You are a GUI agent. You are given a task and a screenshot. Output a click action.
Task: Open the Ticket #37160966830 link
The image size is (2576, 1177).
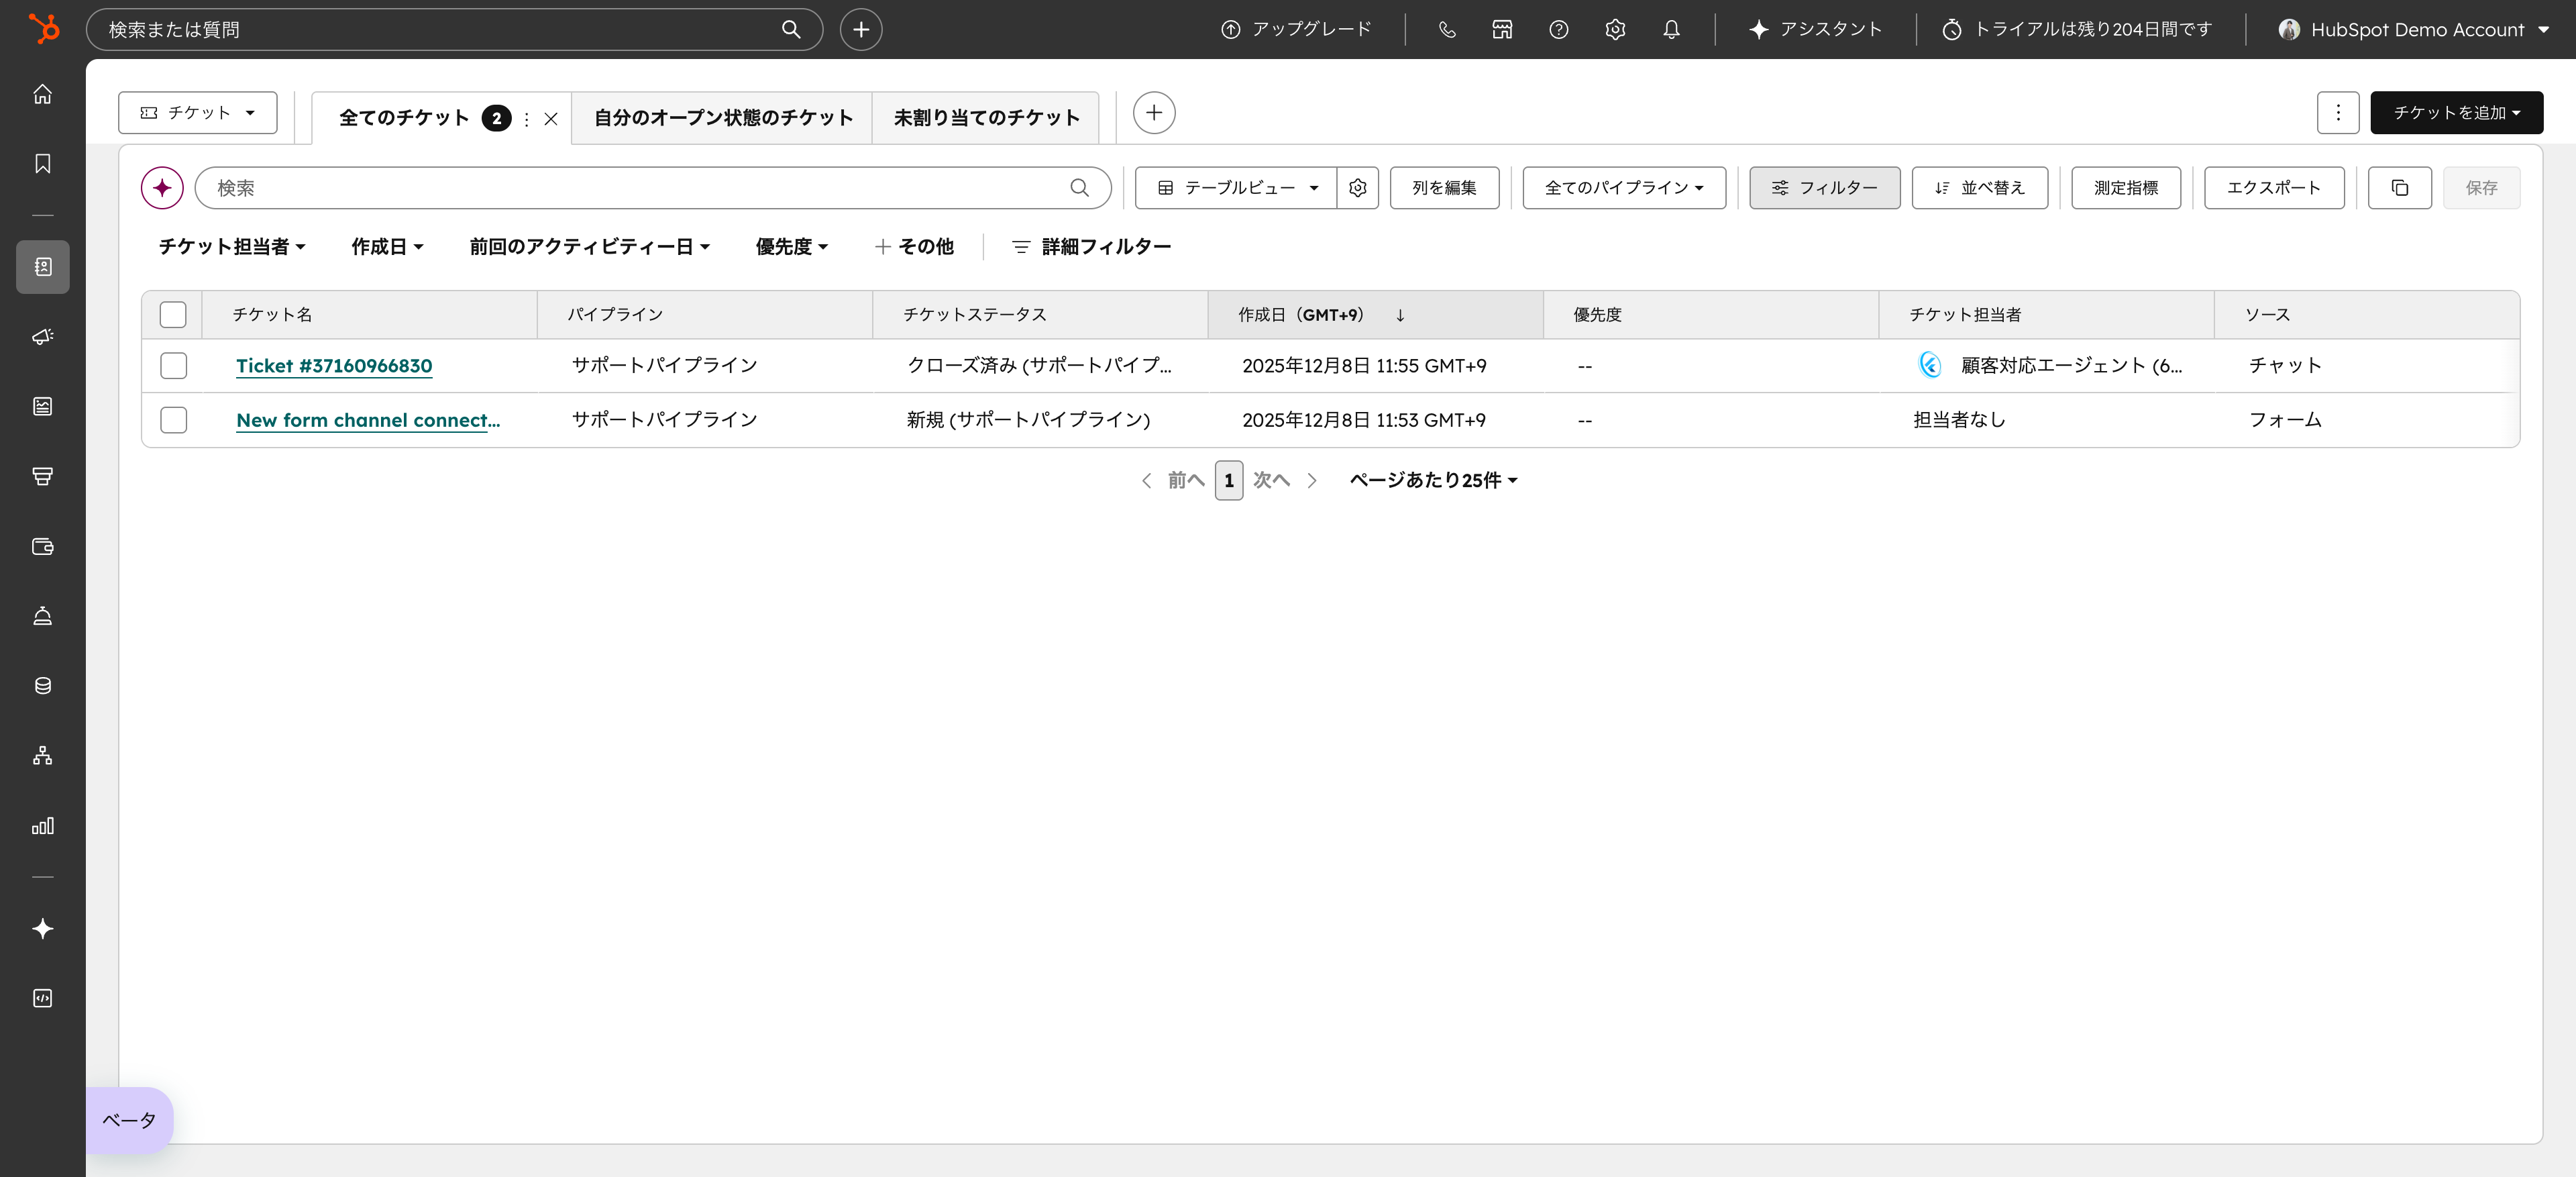333,365
